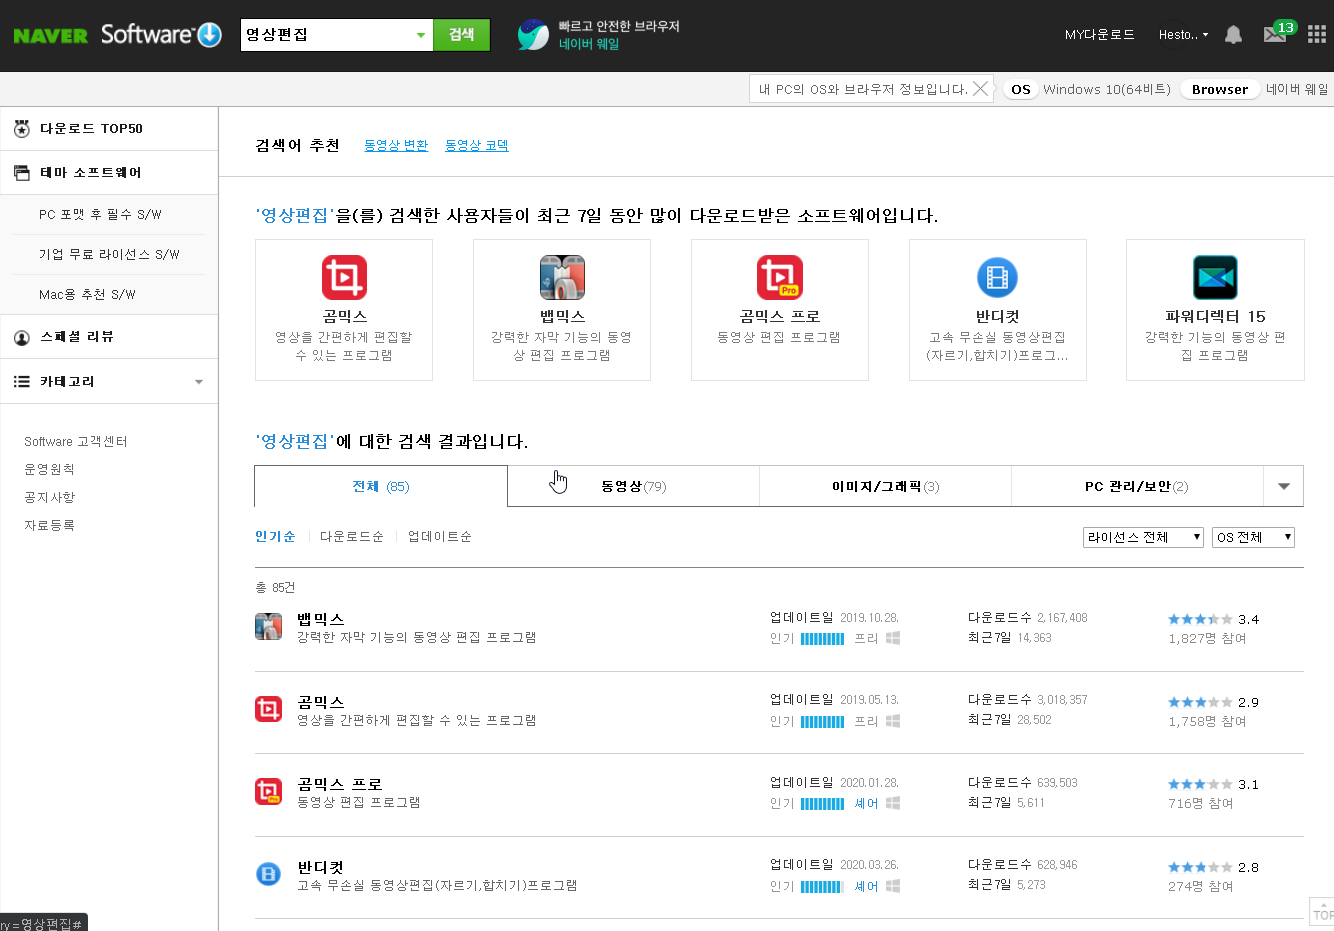1334x931 pixels.
Task: Click the 스페셜 리뷰 icon
Action: click(21, 337)
